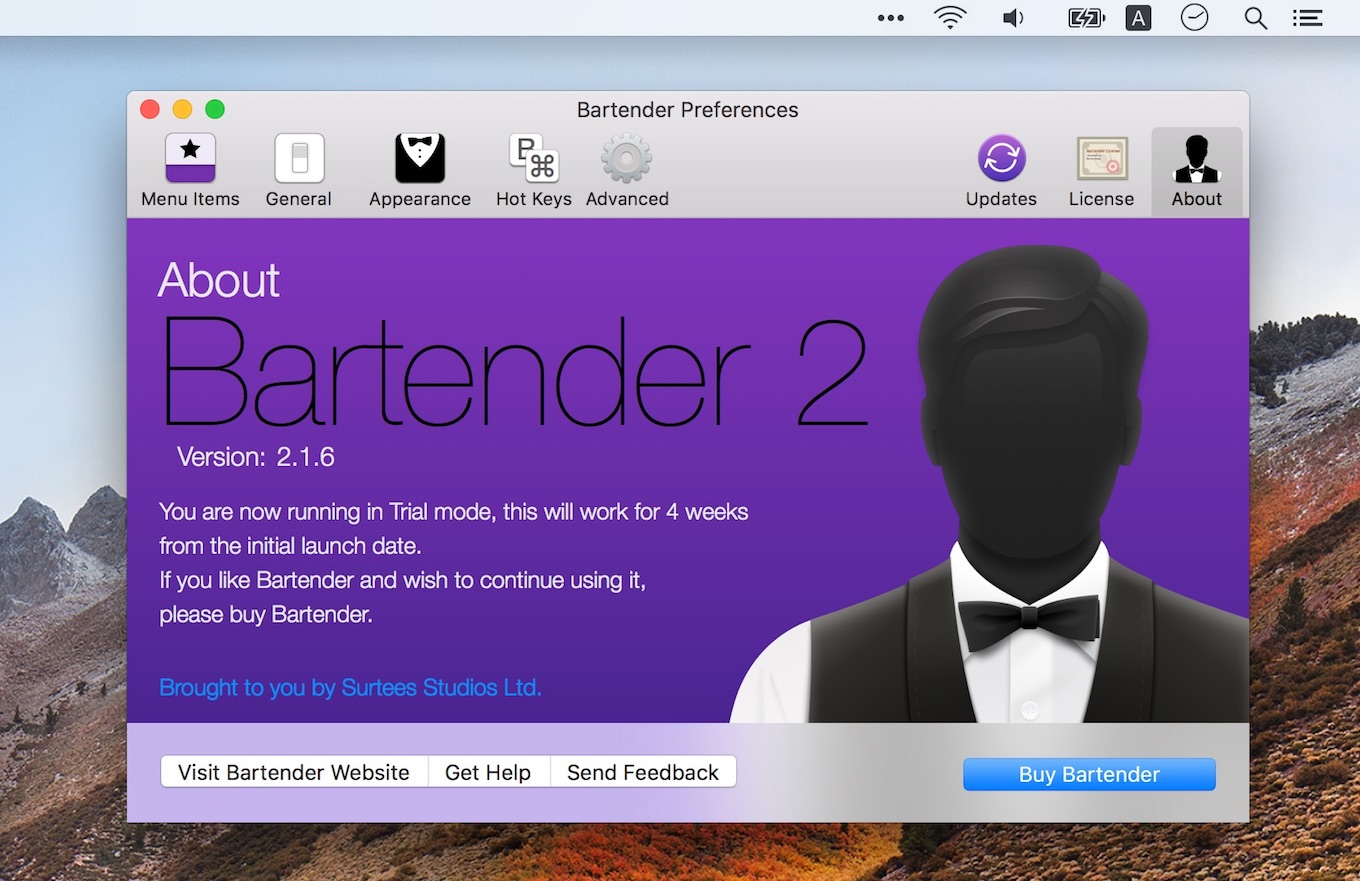Click Bartender's three-dots menu bar icon
Screen dimensions: 1360x881
coord(890,18)
